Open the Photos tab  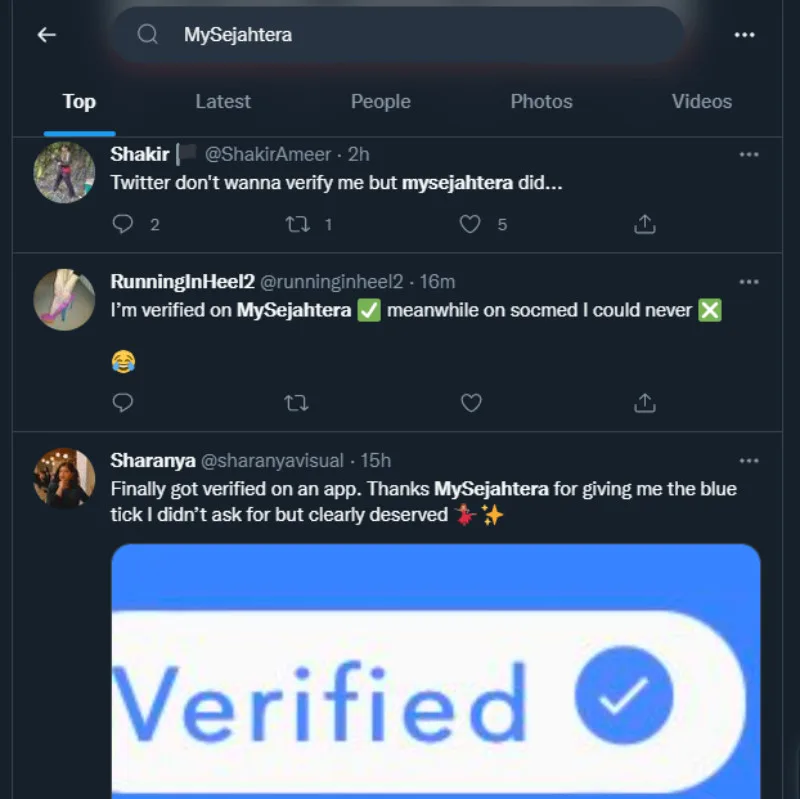click(x=541, y=102)
